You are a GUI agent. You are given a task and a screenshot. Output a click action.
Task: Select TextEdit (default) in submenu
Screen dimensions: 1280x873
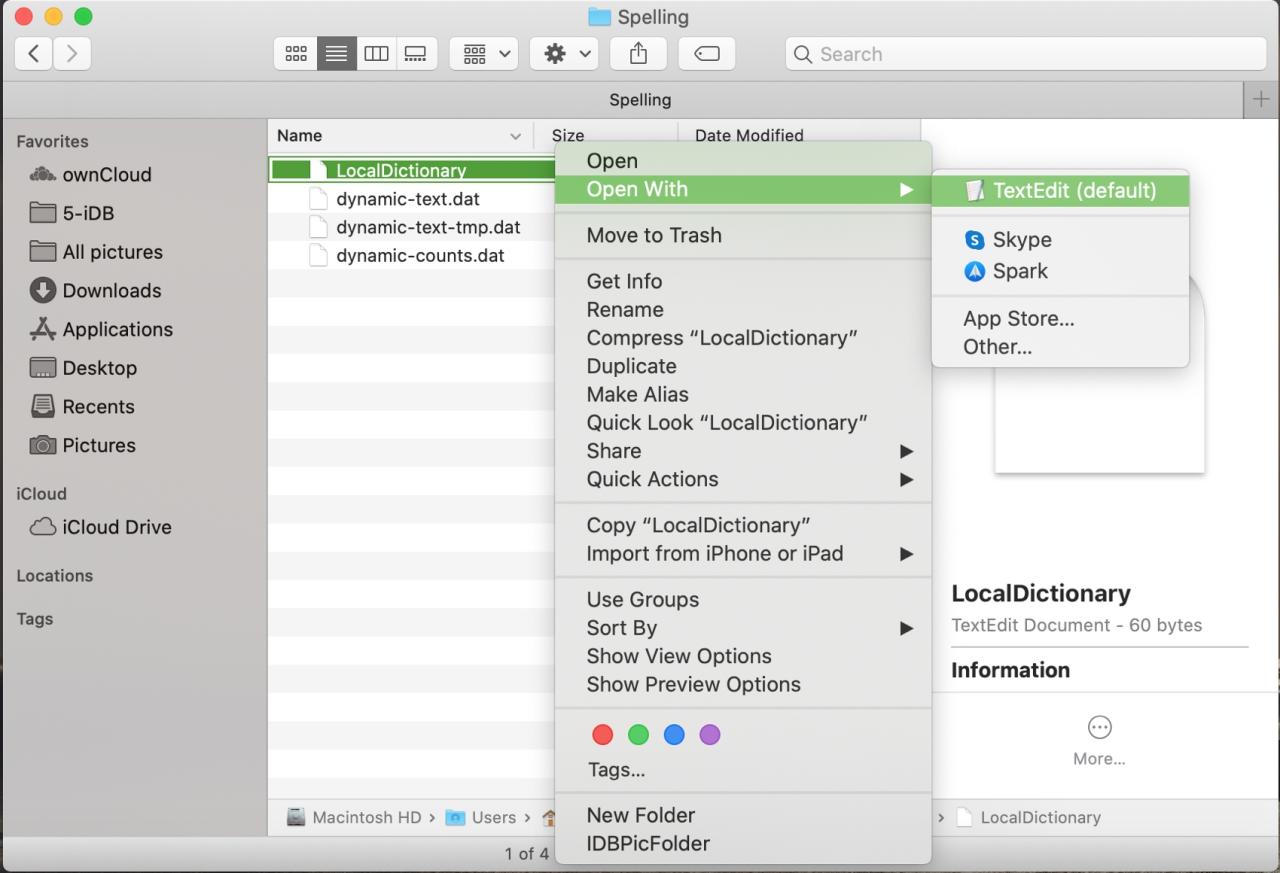(1073, 190)
